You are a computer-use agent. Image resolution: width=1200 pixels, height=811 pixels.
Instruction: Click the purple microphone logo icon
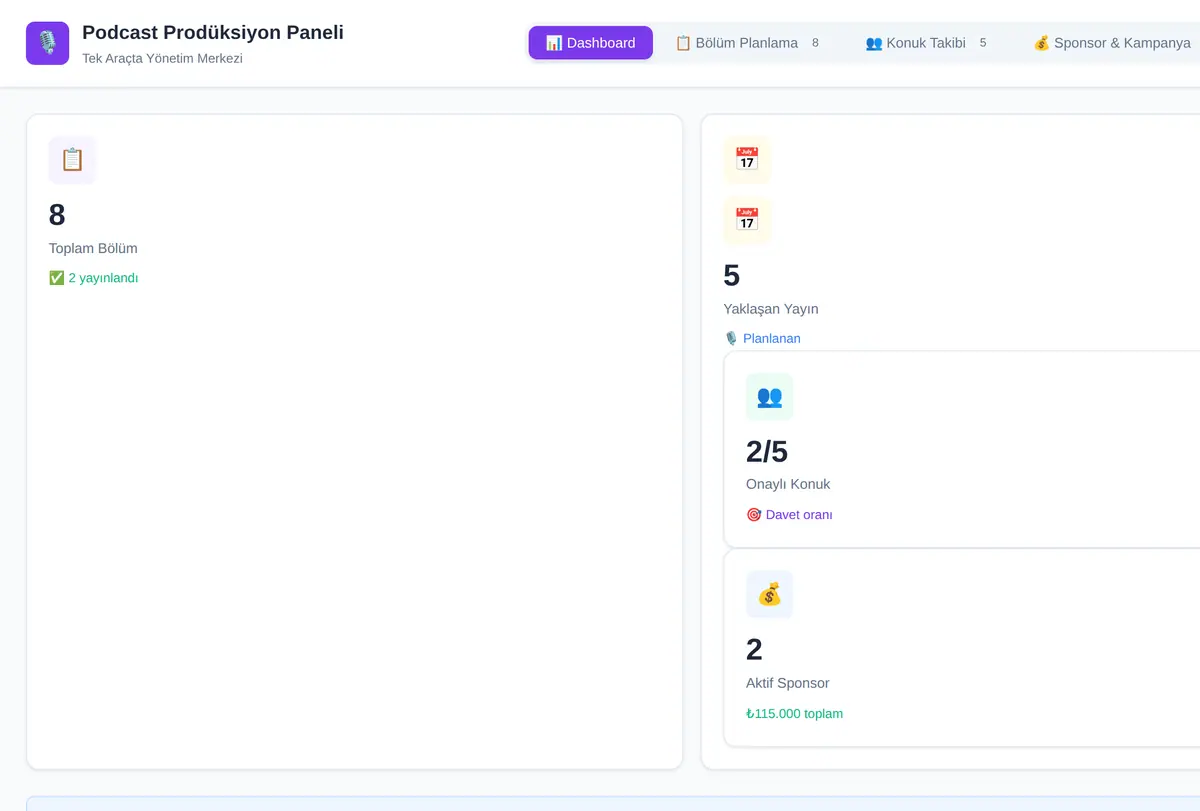click(x=48, y=43)
